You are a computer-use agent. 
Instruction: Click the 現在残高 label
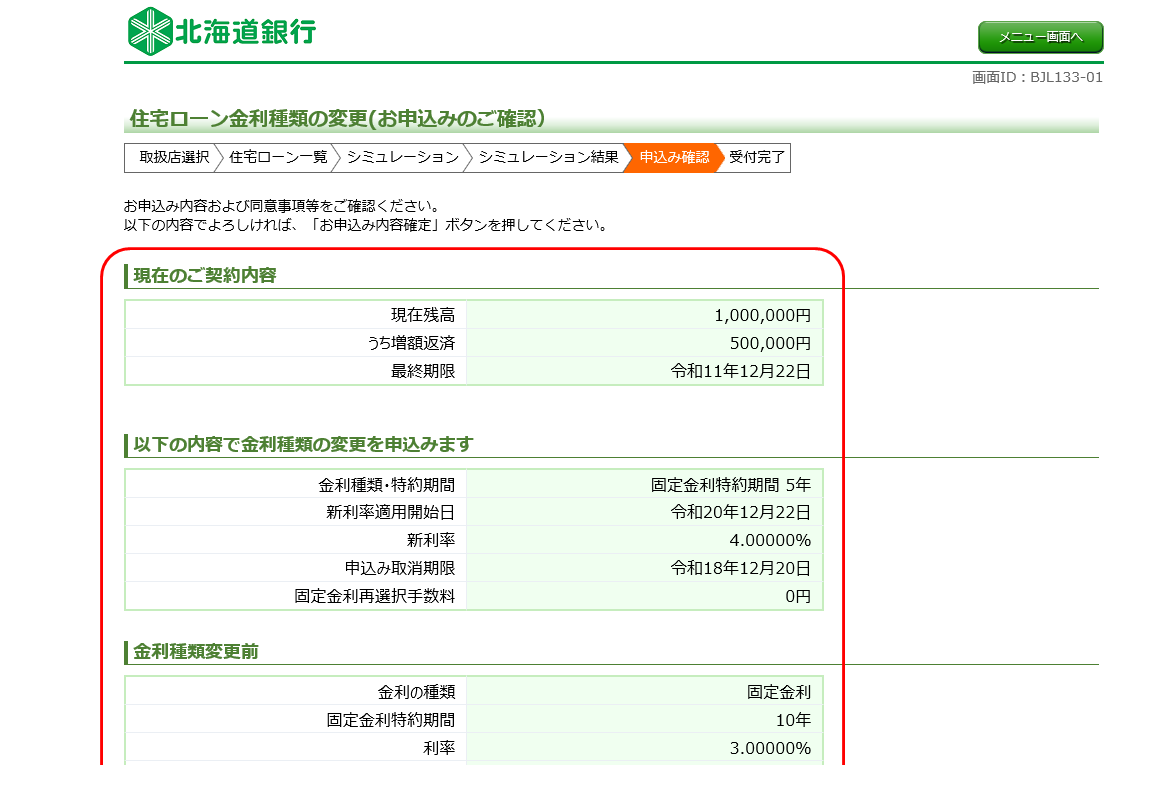pos(423,315)
